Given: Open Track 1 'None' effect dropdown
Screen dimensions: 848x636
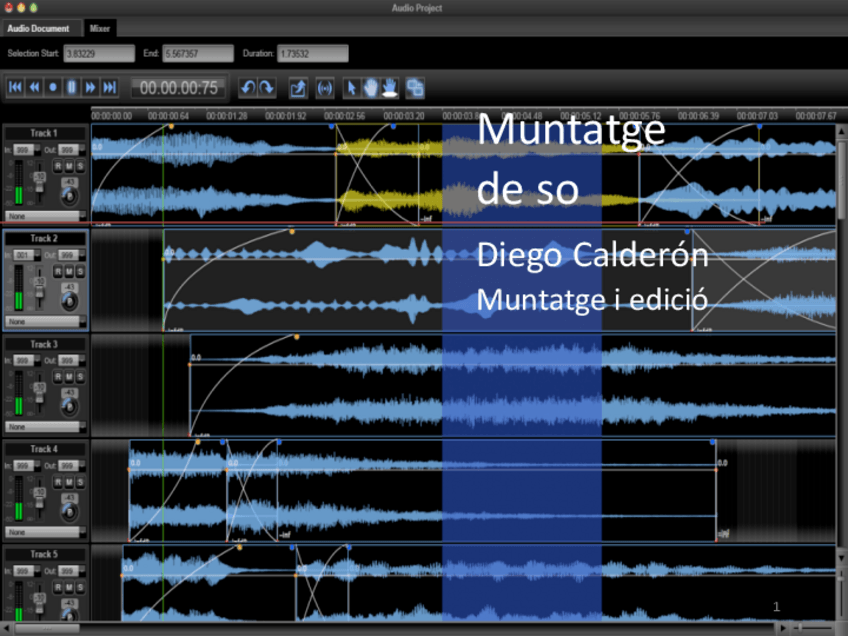Looking at the screenshot, I should 44,215.
